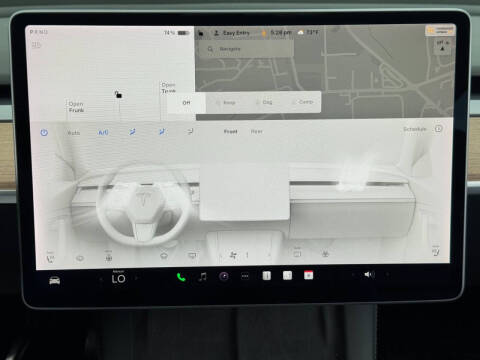
Task: Open the three-dot app launcher
Action: [x=245, y=276]
